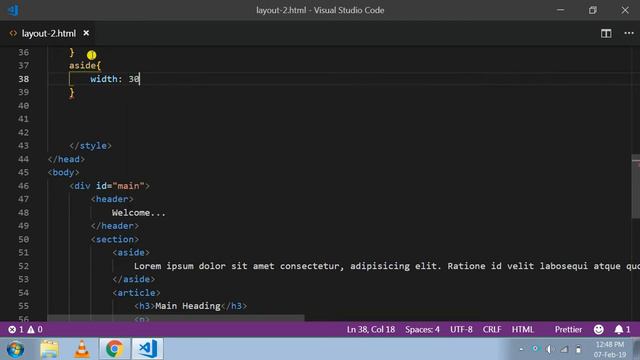Change language mode from HTML
The width and height of the screenshot is (640, 360).
pyautogui.click(x=522, y=329)
